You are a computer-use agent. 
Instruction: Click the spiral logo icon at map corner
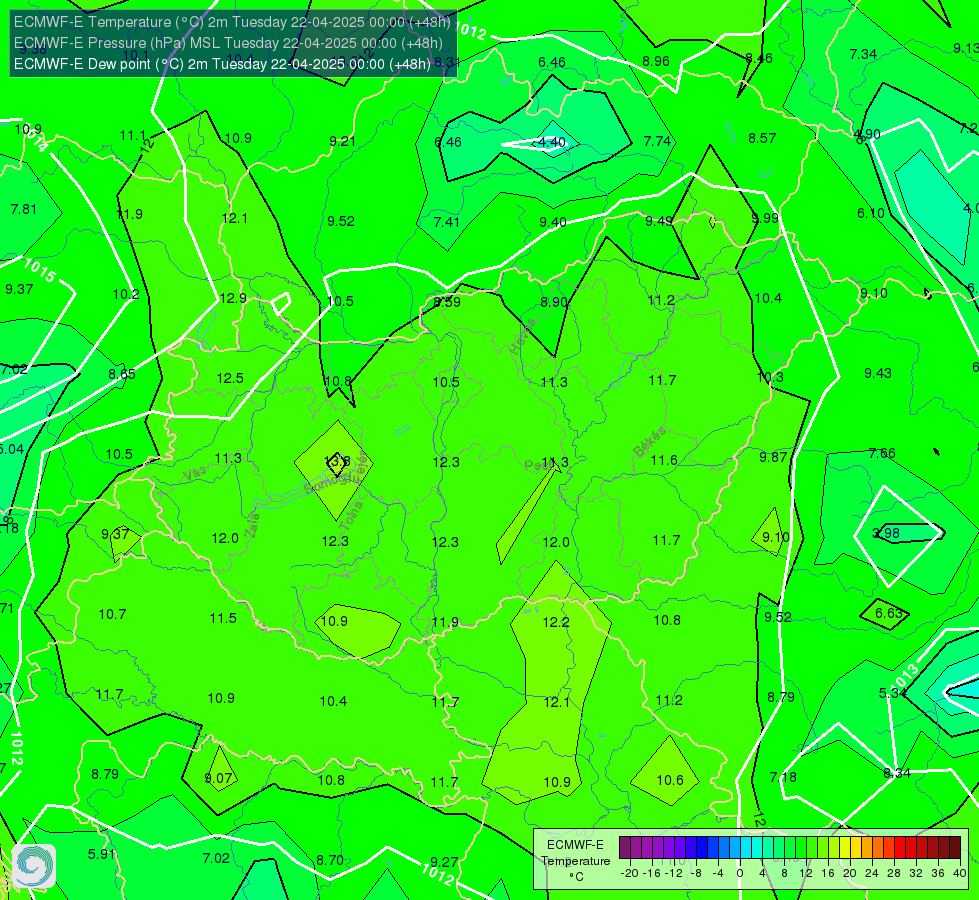pyautogui.click(x=34, y=866)
